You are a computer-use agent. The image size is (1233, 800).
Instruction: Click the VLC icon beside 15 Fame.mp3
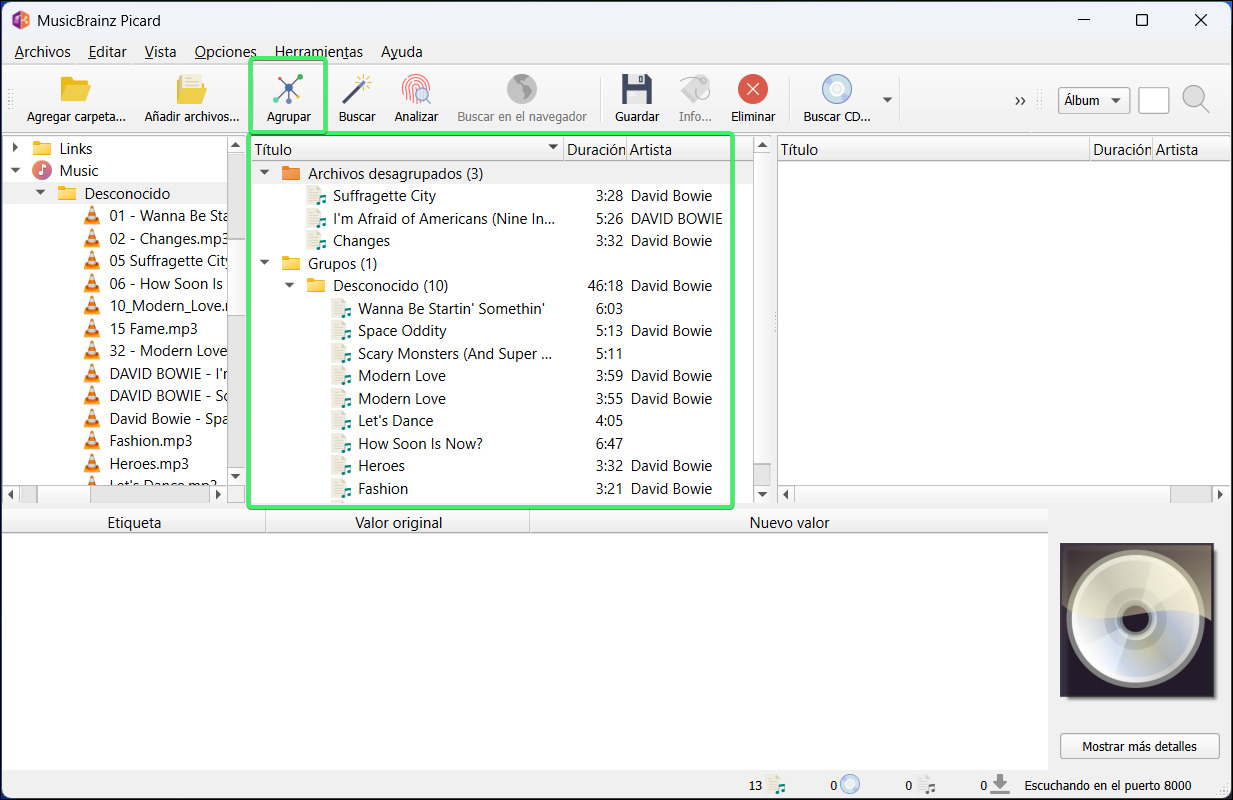click(92, 328)
